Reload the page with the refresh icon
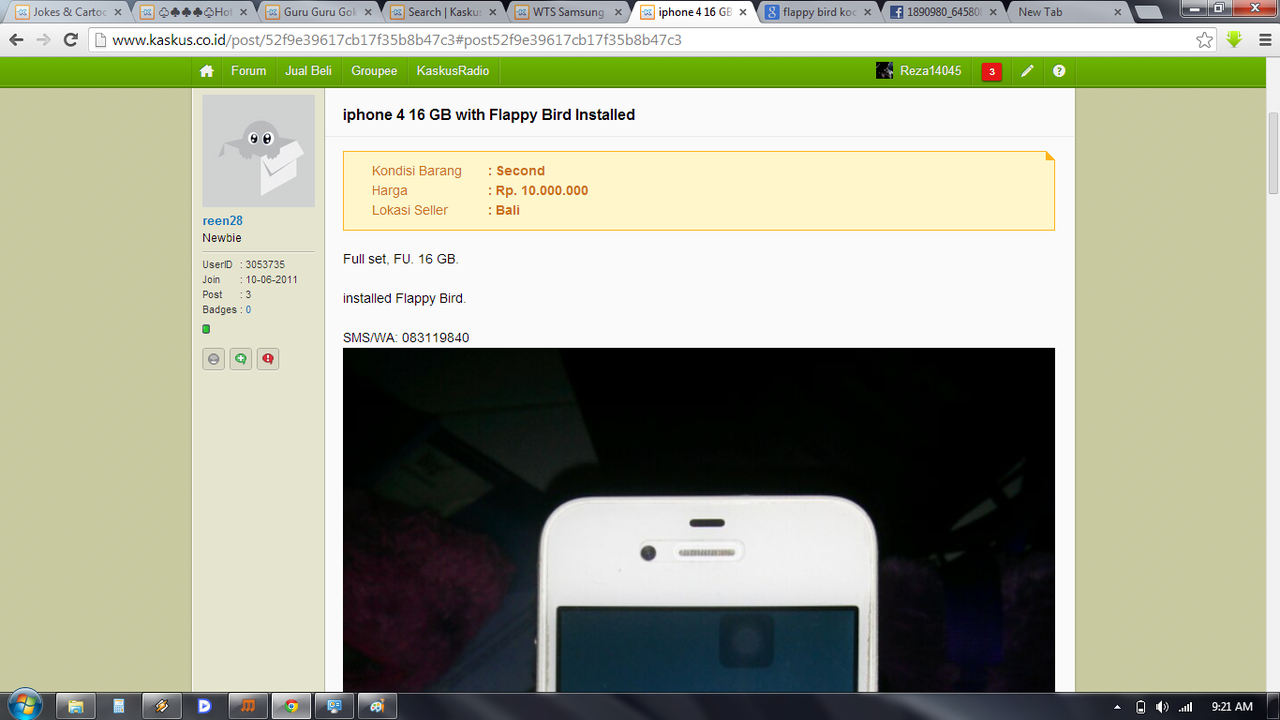Viewport: 1280px width, 720px height. pos(70,40)
